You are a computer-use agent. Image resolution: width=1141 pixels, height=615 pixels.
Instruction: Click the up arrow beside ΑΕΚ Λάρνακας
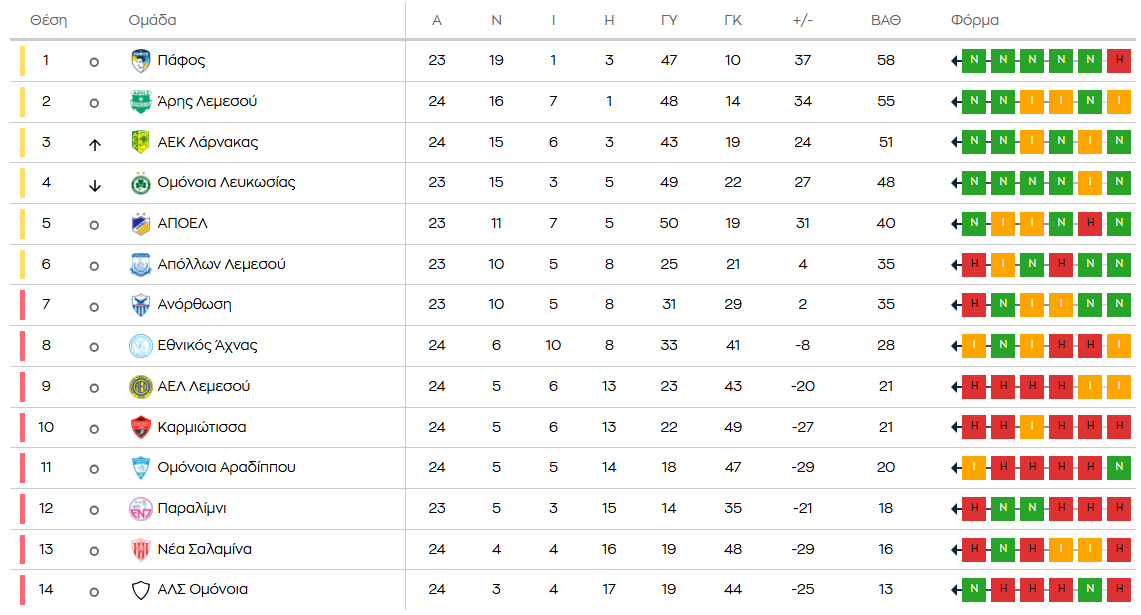(x=95, y=144)
